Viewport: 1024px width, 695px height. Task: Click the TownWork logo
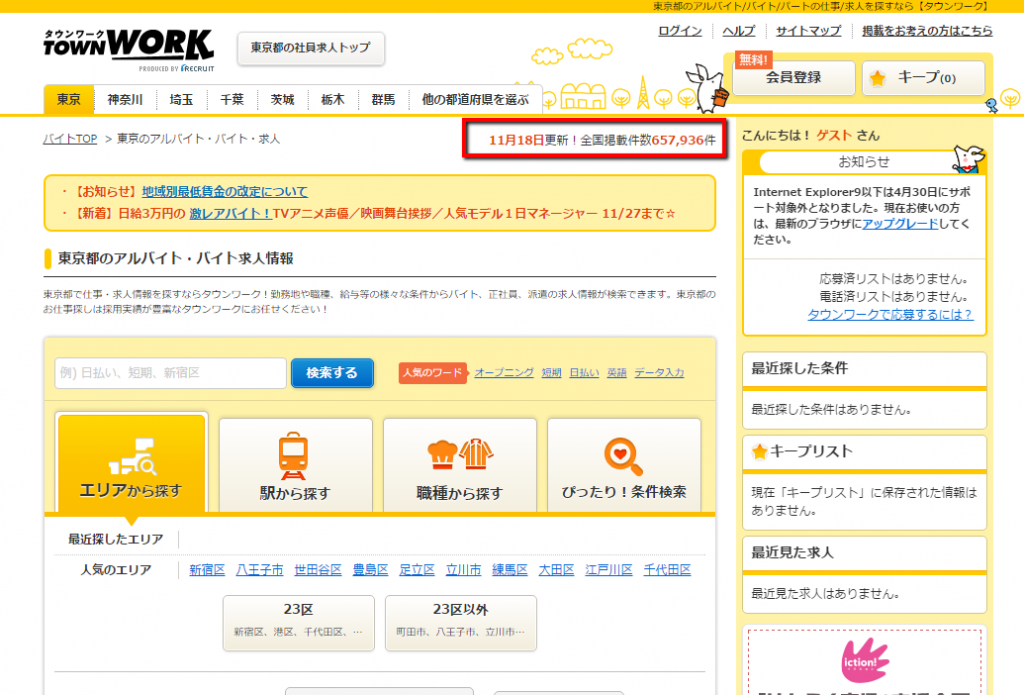coord(129,49)
